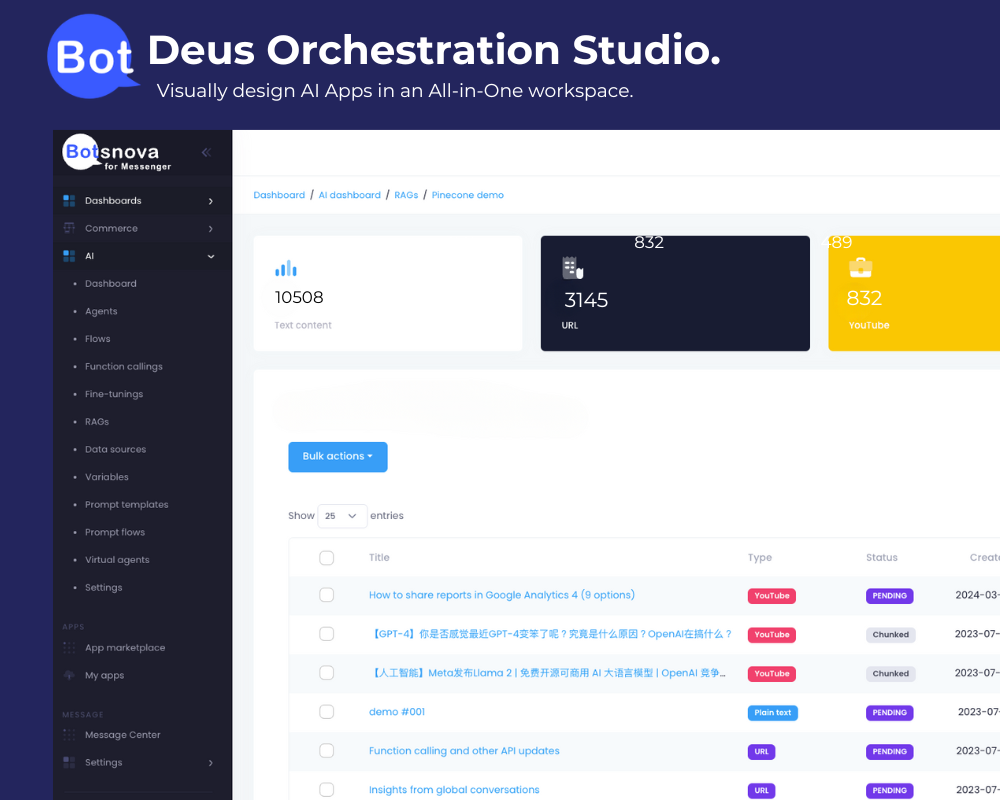1000x800 pixels.
Task: Click the briefcase icon on YouTube card
Action: pos(860,268)
